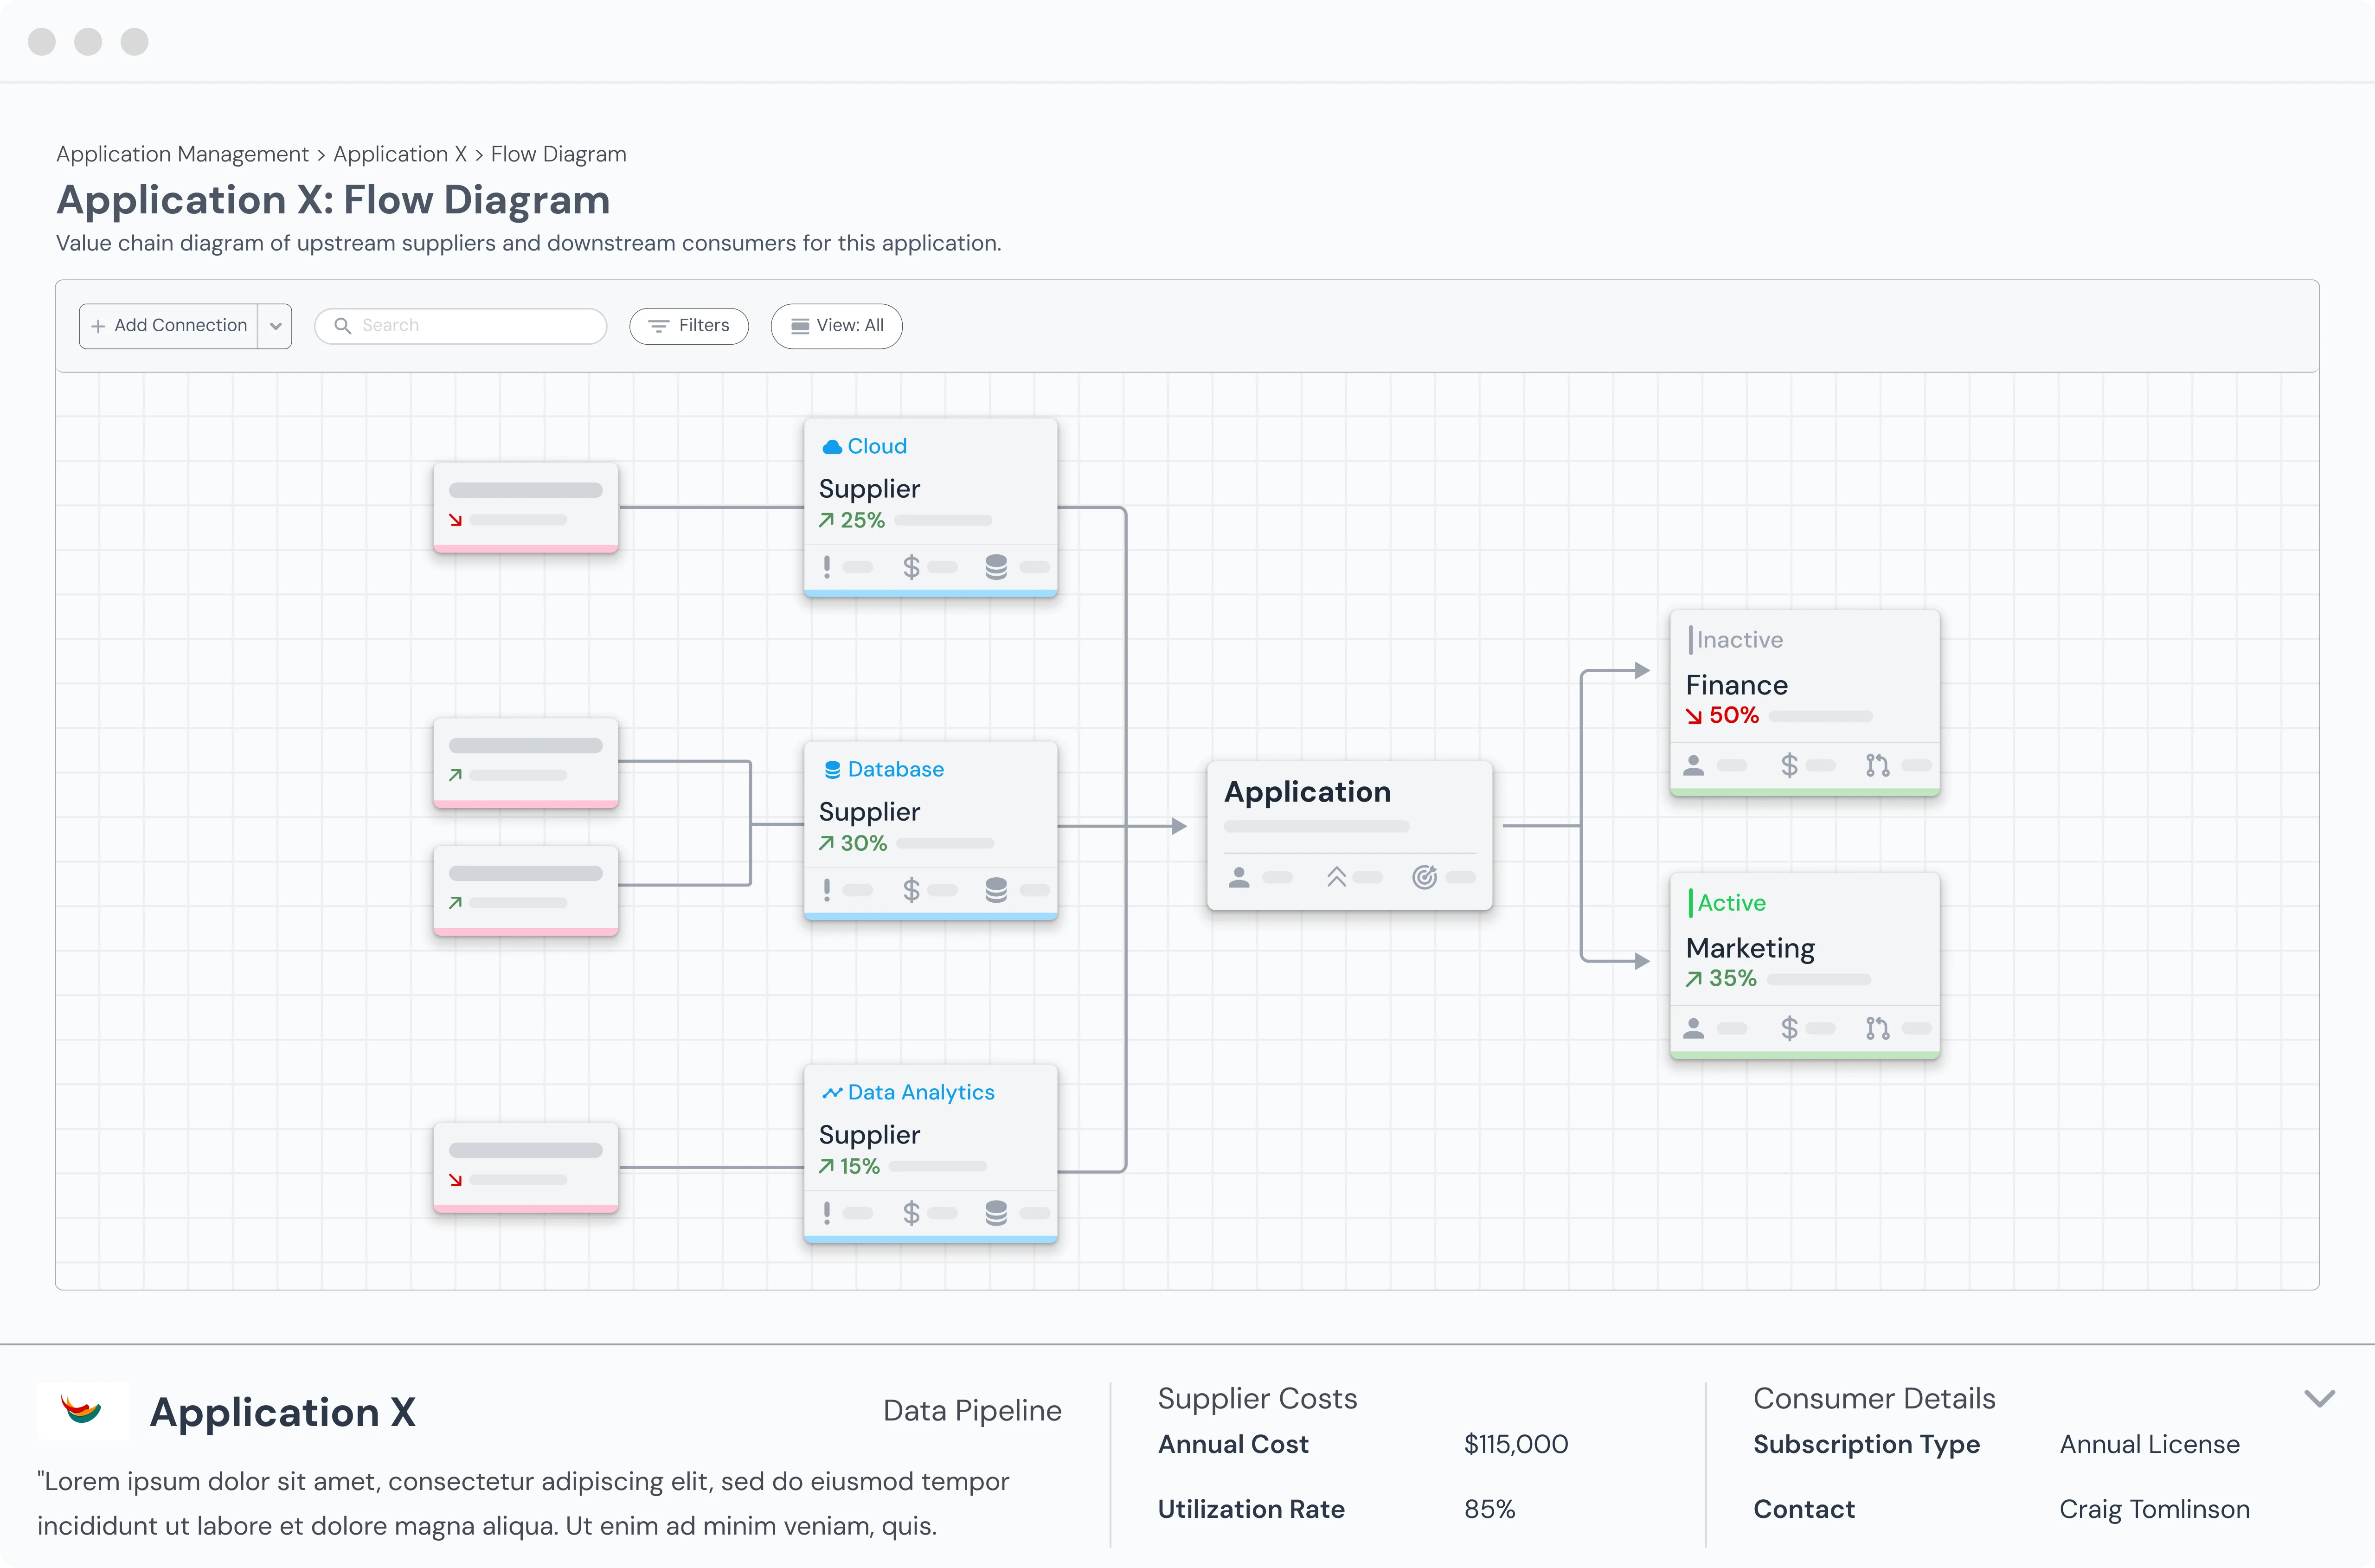The width and height of the screenshot is (2375, 1568).
Task: Click the Add Connection button
Action: click(169, 326)
